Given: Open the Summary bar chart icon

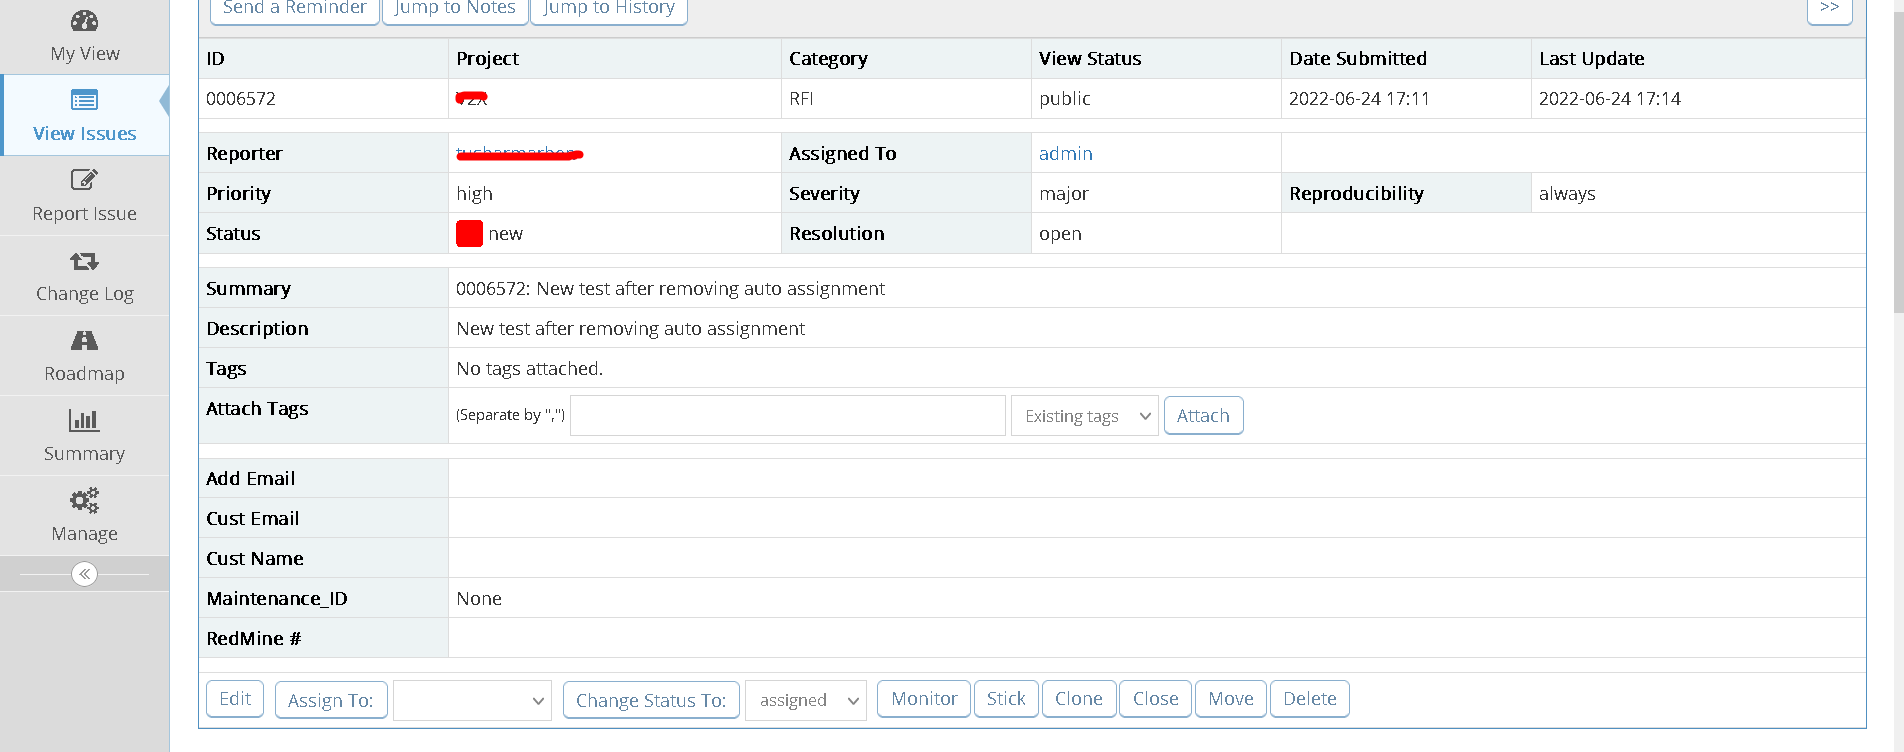Looking at the screenshot, I should (85, 421).
